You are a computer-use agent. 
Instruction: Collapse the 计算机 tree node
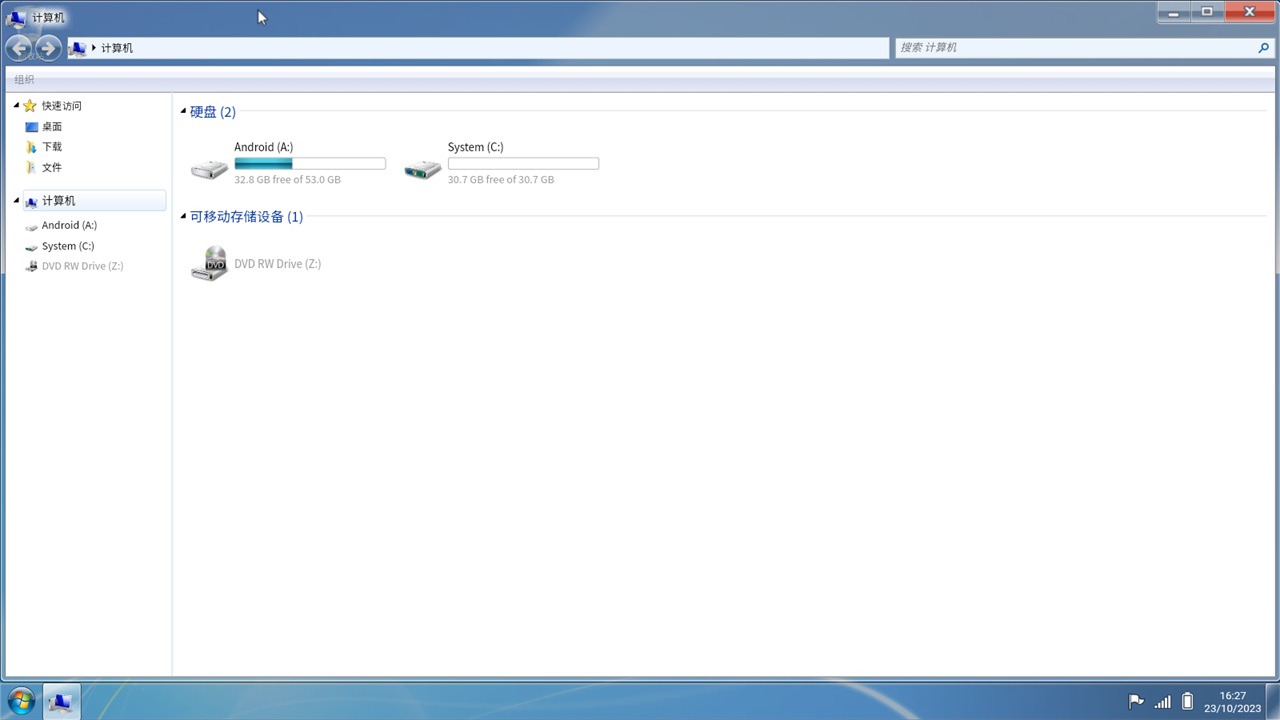pos(16,201)
